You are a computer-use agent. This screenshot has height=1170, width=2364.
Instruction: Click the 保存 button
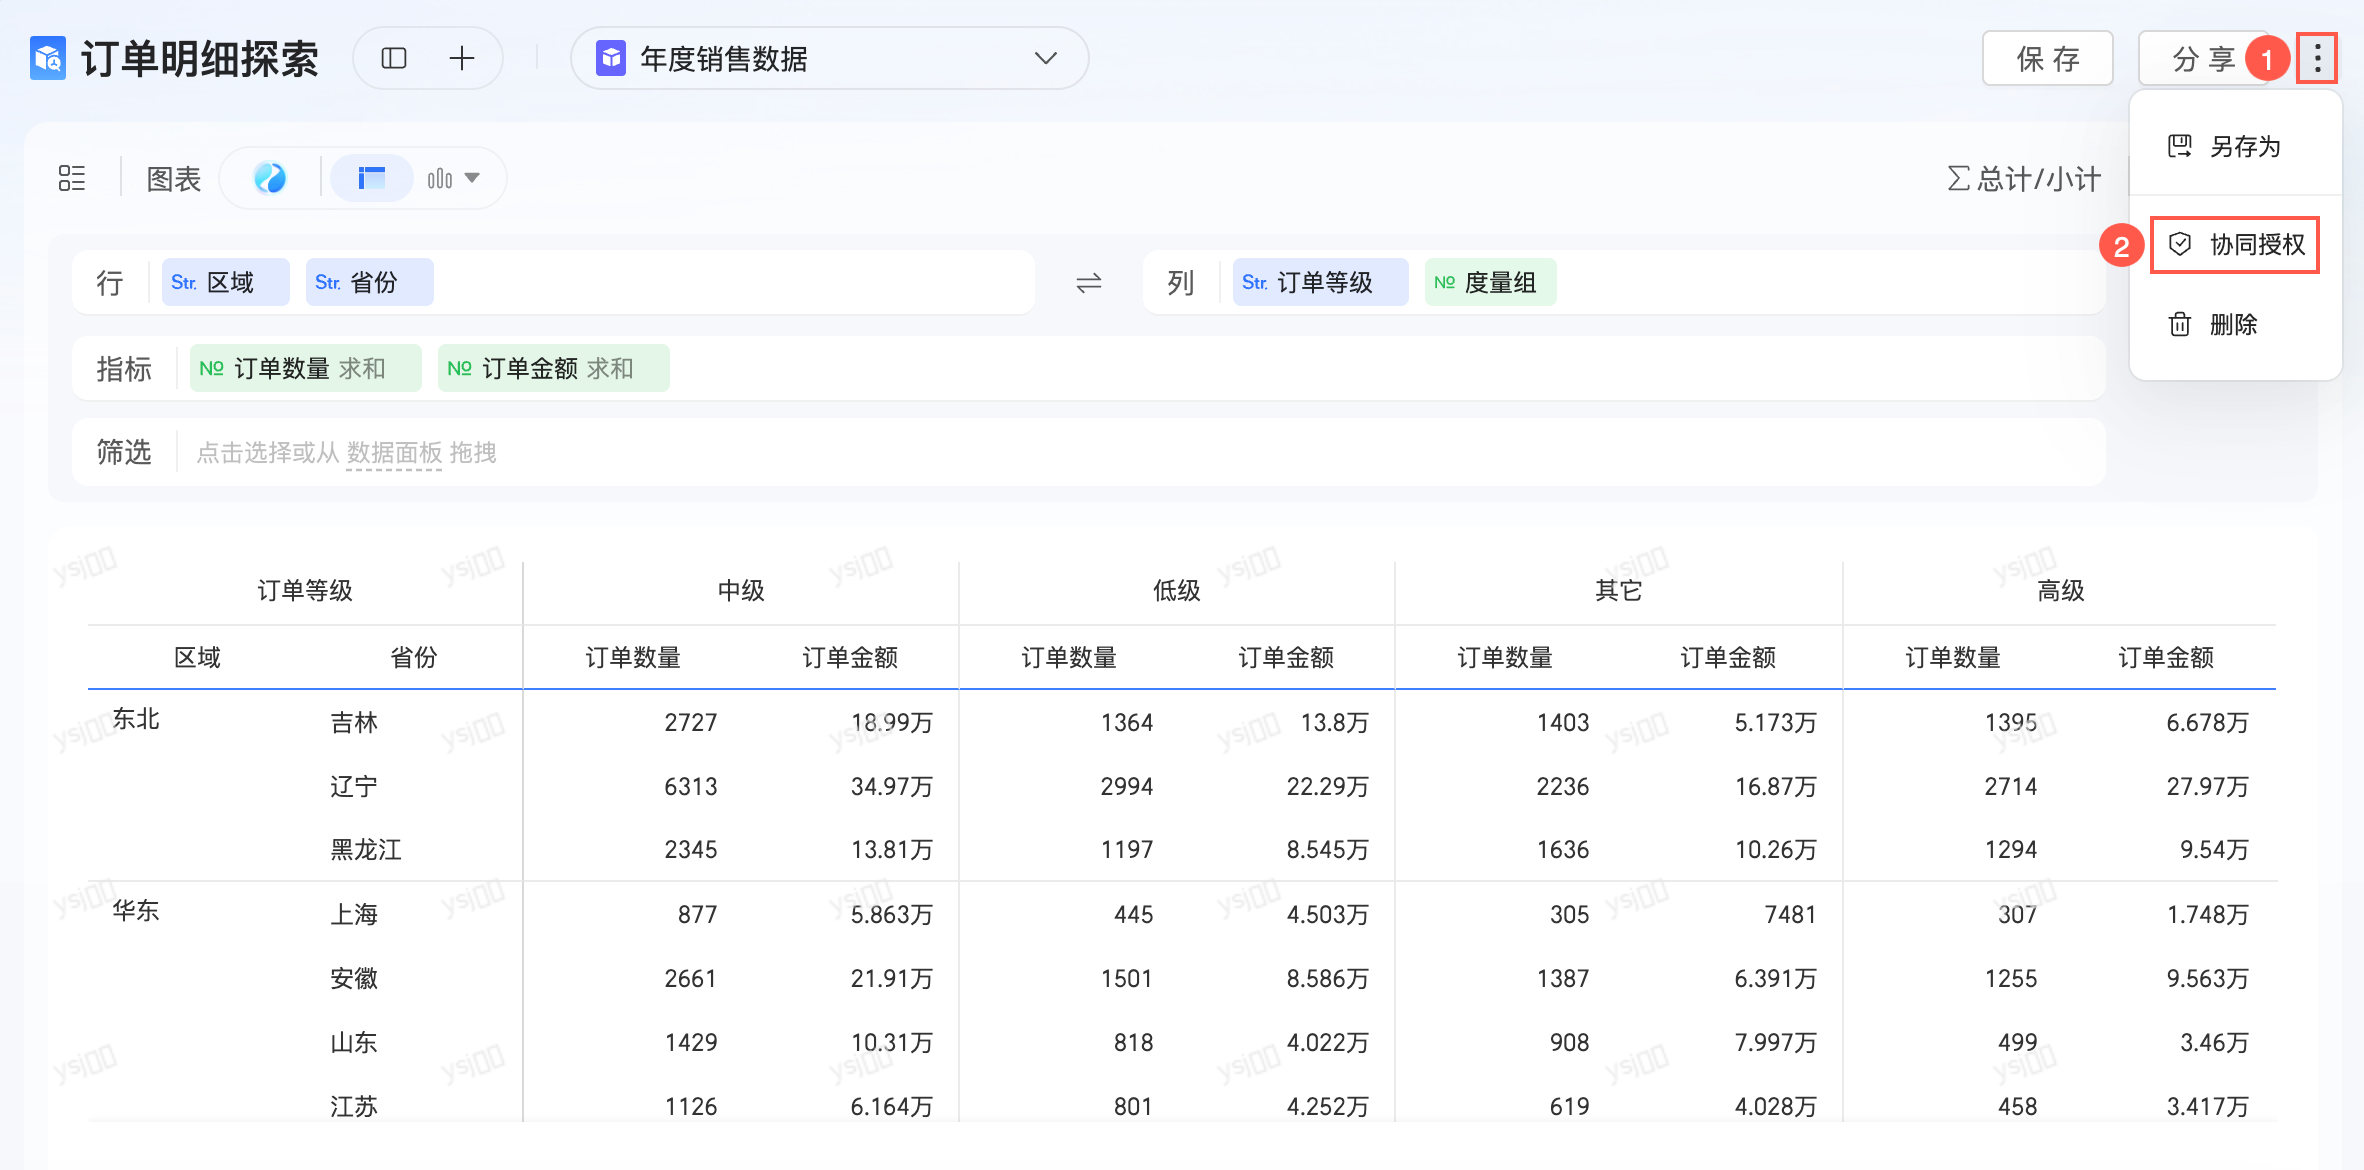(2047, 59)
